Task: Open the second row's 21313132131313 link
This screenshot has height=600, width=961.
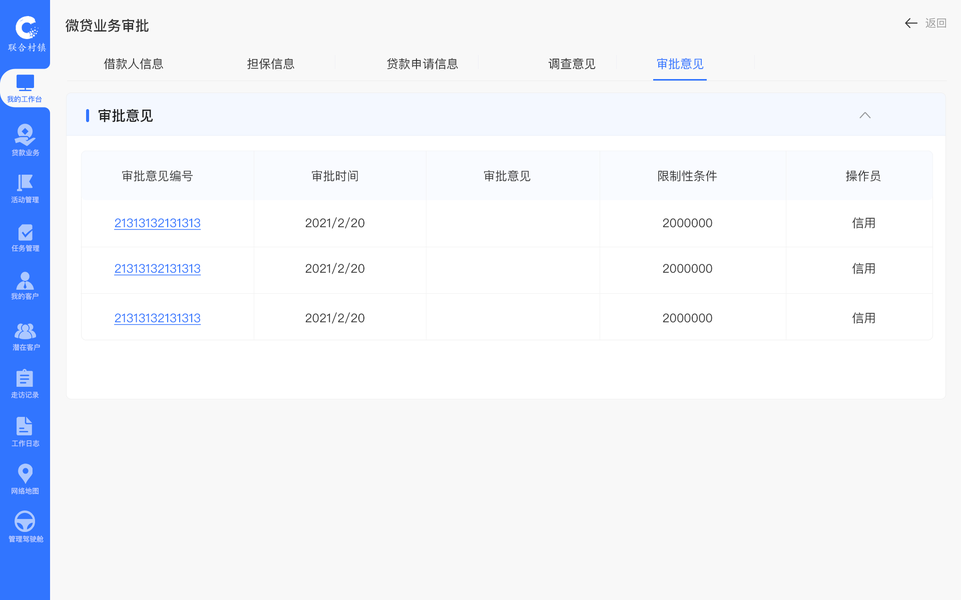Action: (158, 268)
